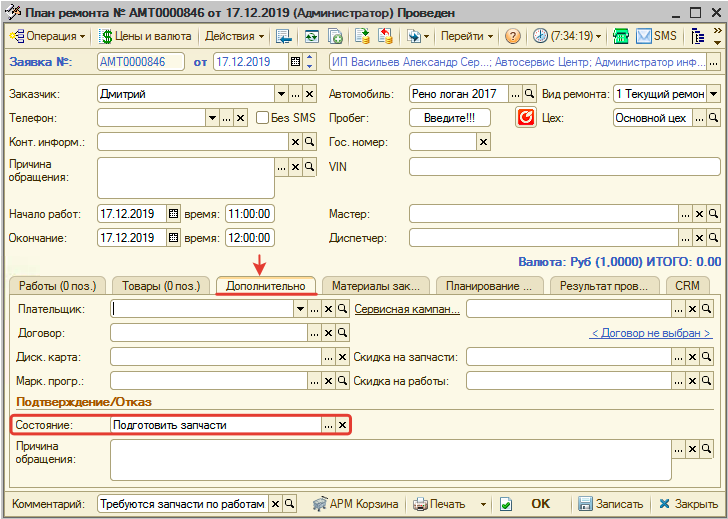Open the Вид ремонта dropdown

point(712,94)
